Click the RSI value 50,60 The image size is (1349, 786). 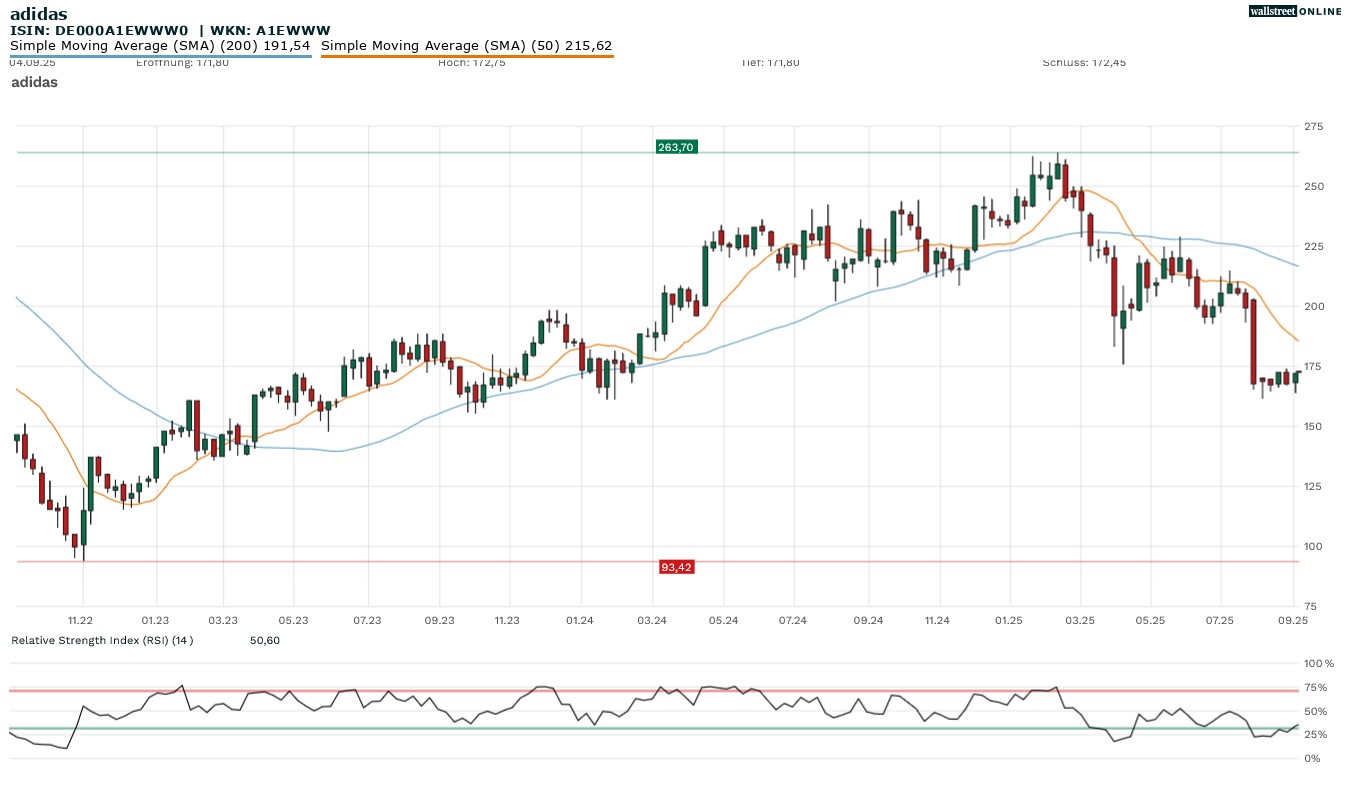tap(265, 640)
